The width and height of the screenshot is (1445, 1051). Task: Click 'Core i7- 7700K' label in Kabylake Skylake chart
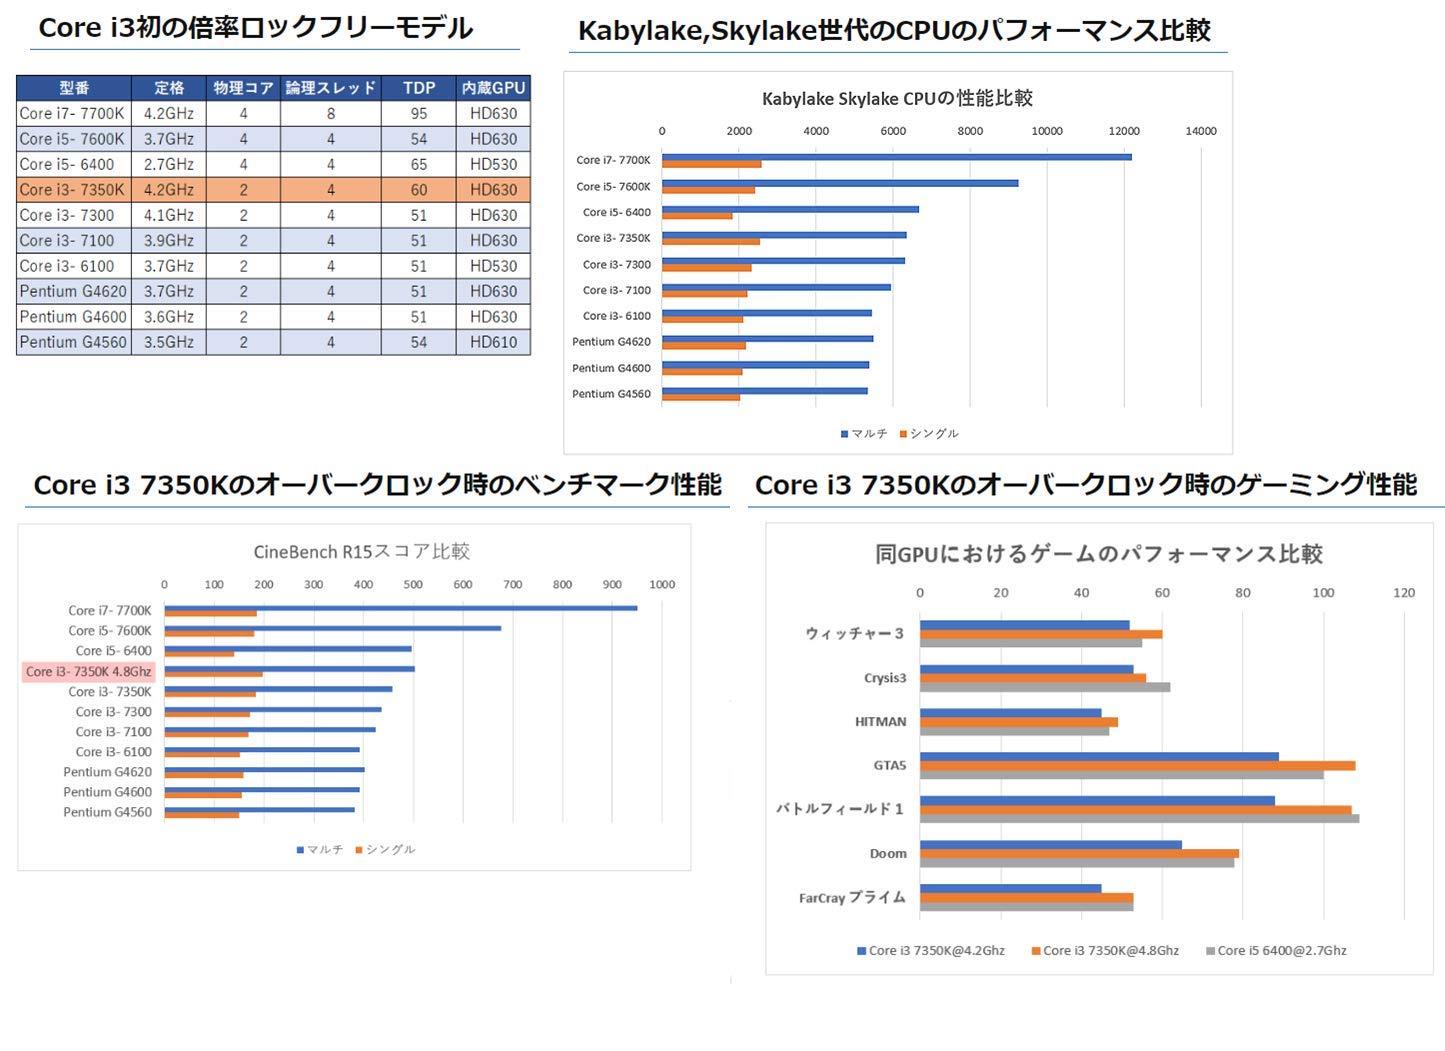click(613, 160)
